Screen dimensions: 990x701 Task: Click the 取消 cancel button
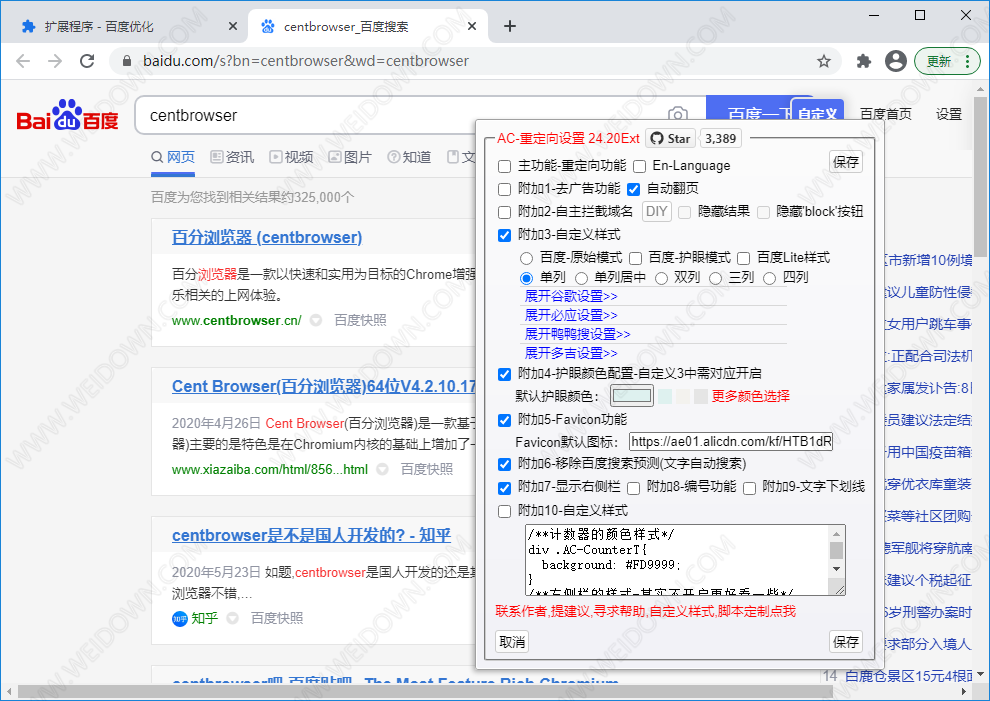[x=512, y=642]
